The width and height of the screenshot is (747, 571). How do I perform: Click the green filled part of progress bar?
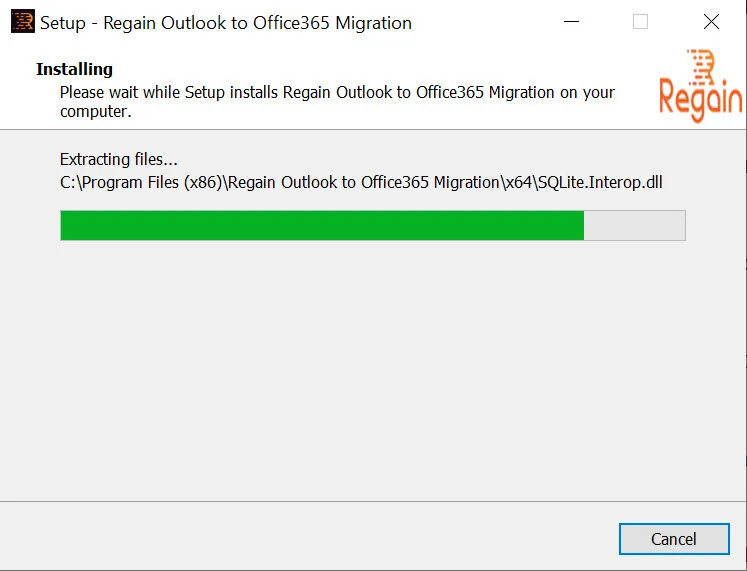322,225
